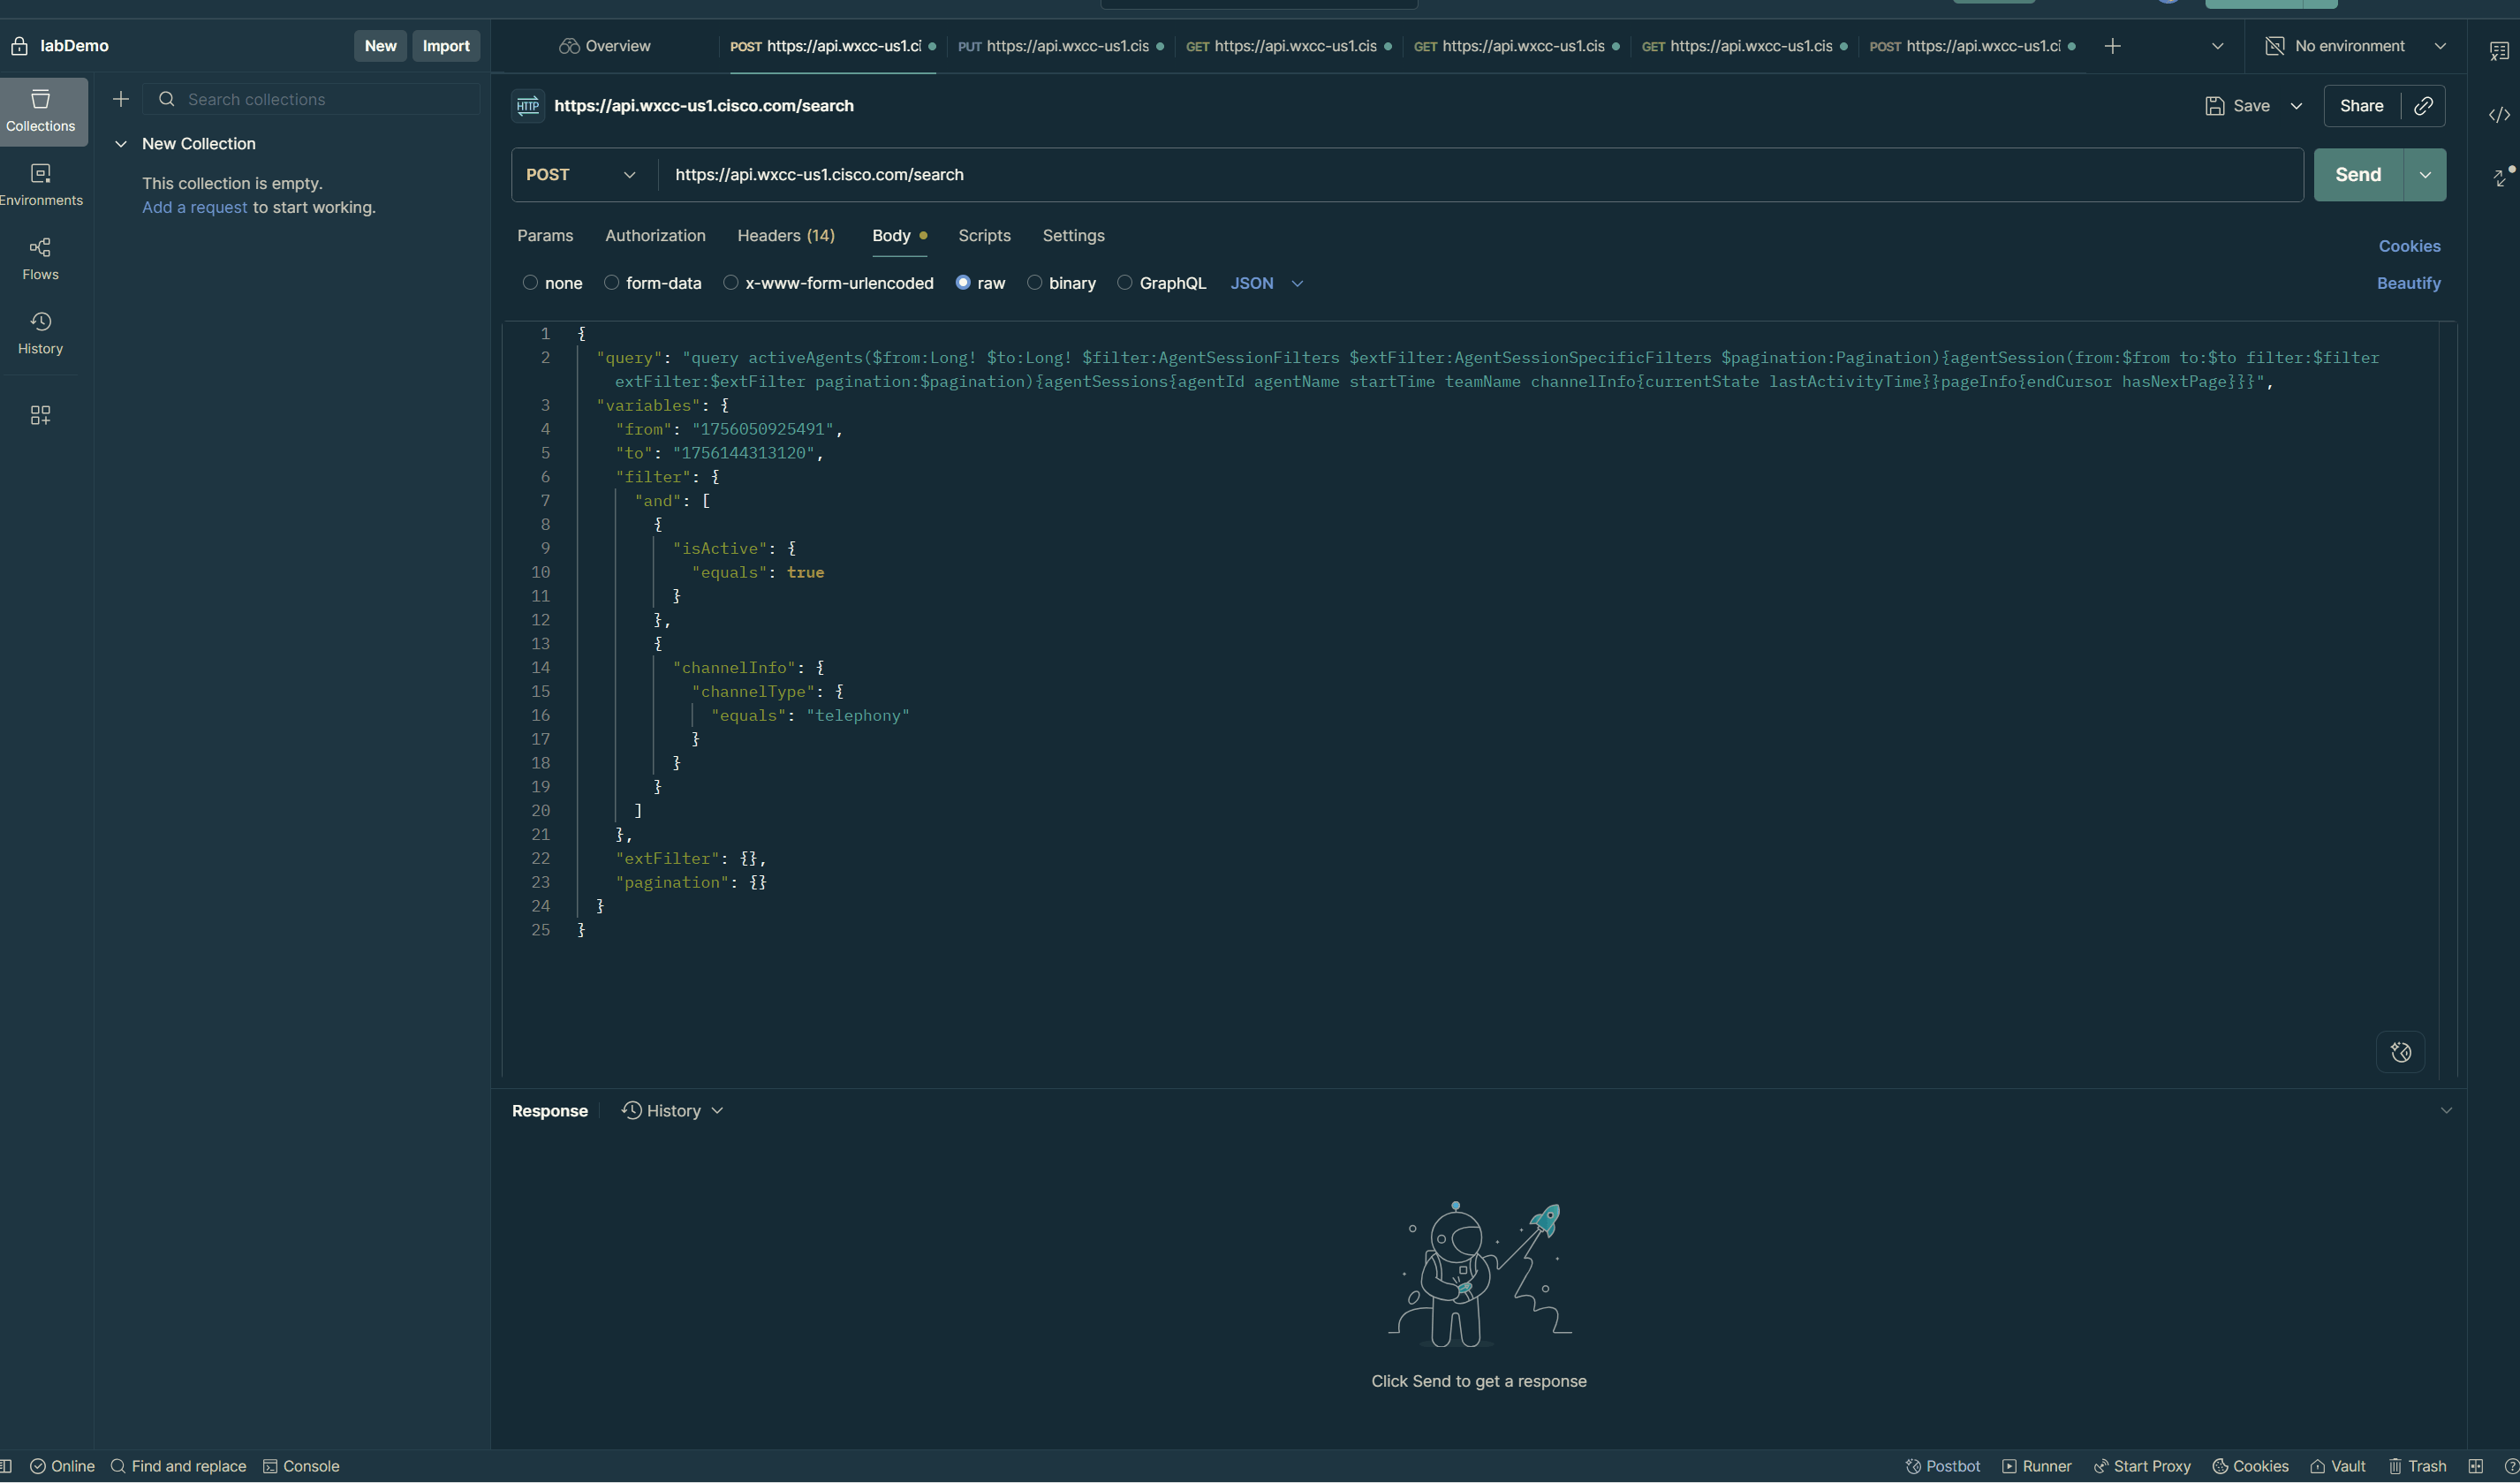
Task: Select the raw body type
Action: [963, 283]
